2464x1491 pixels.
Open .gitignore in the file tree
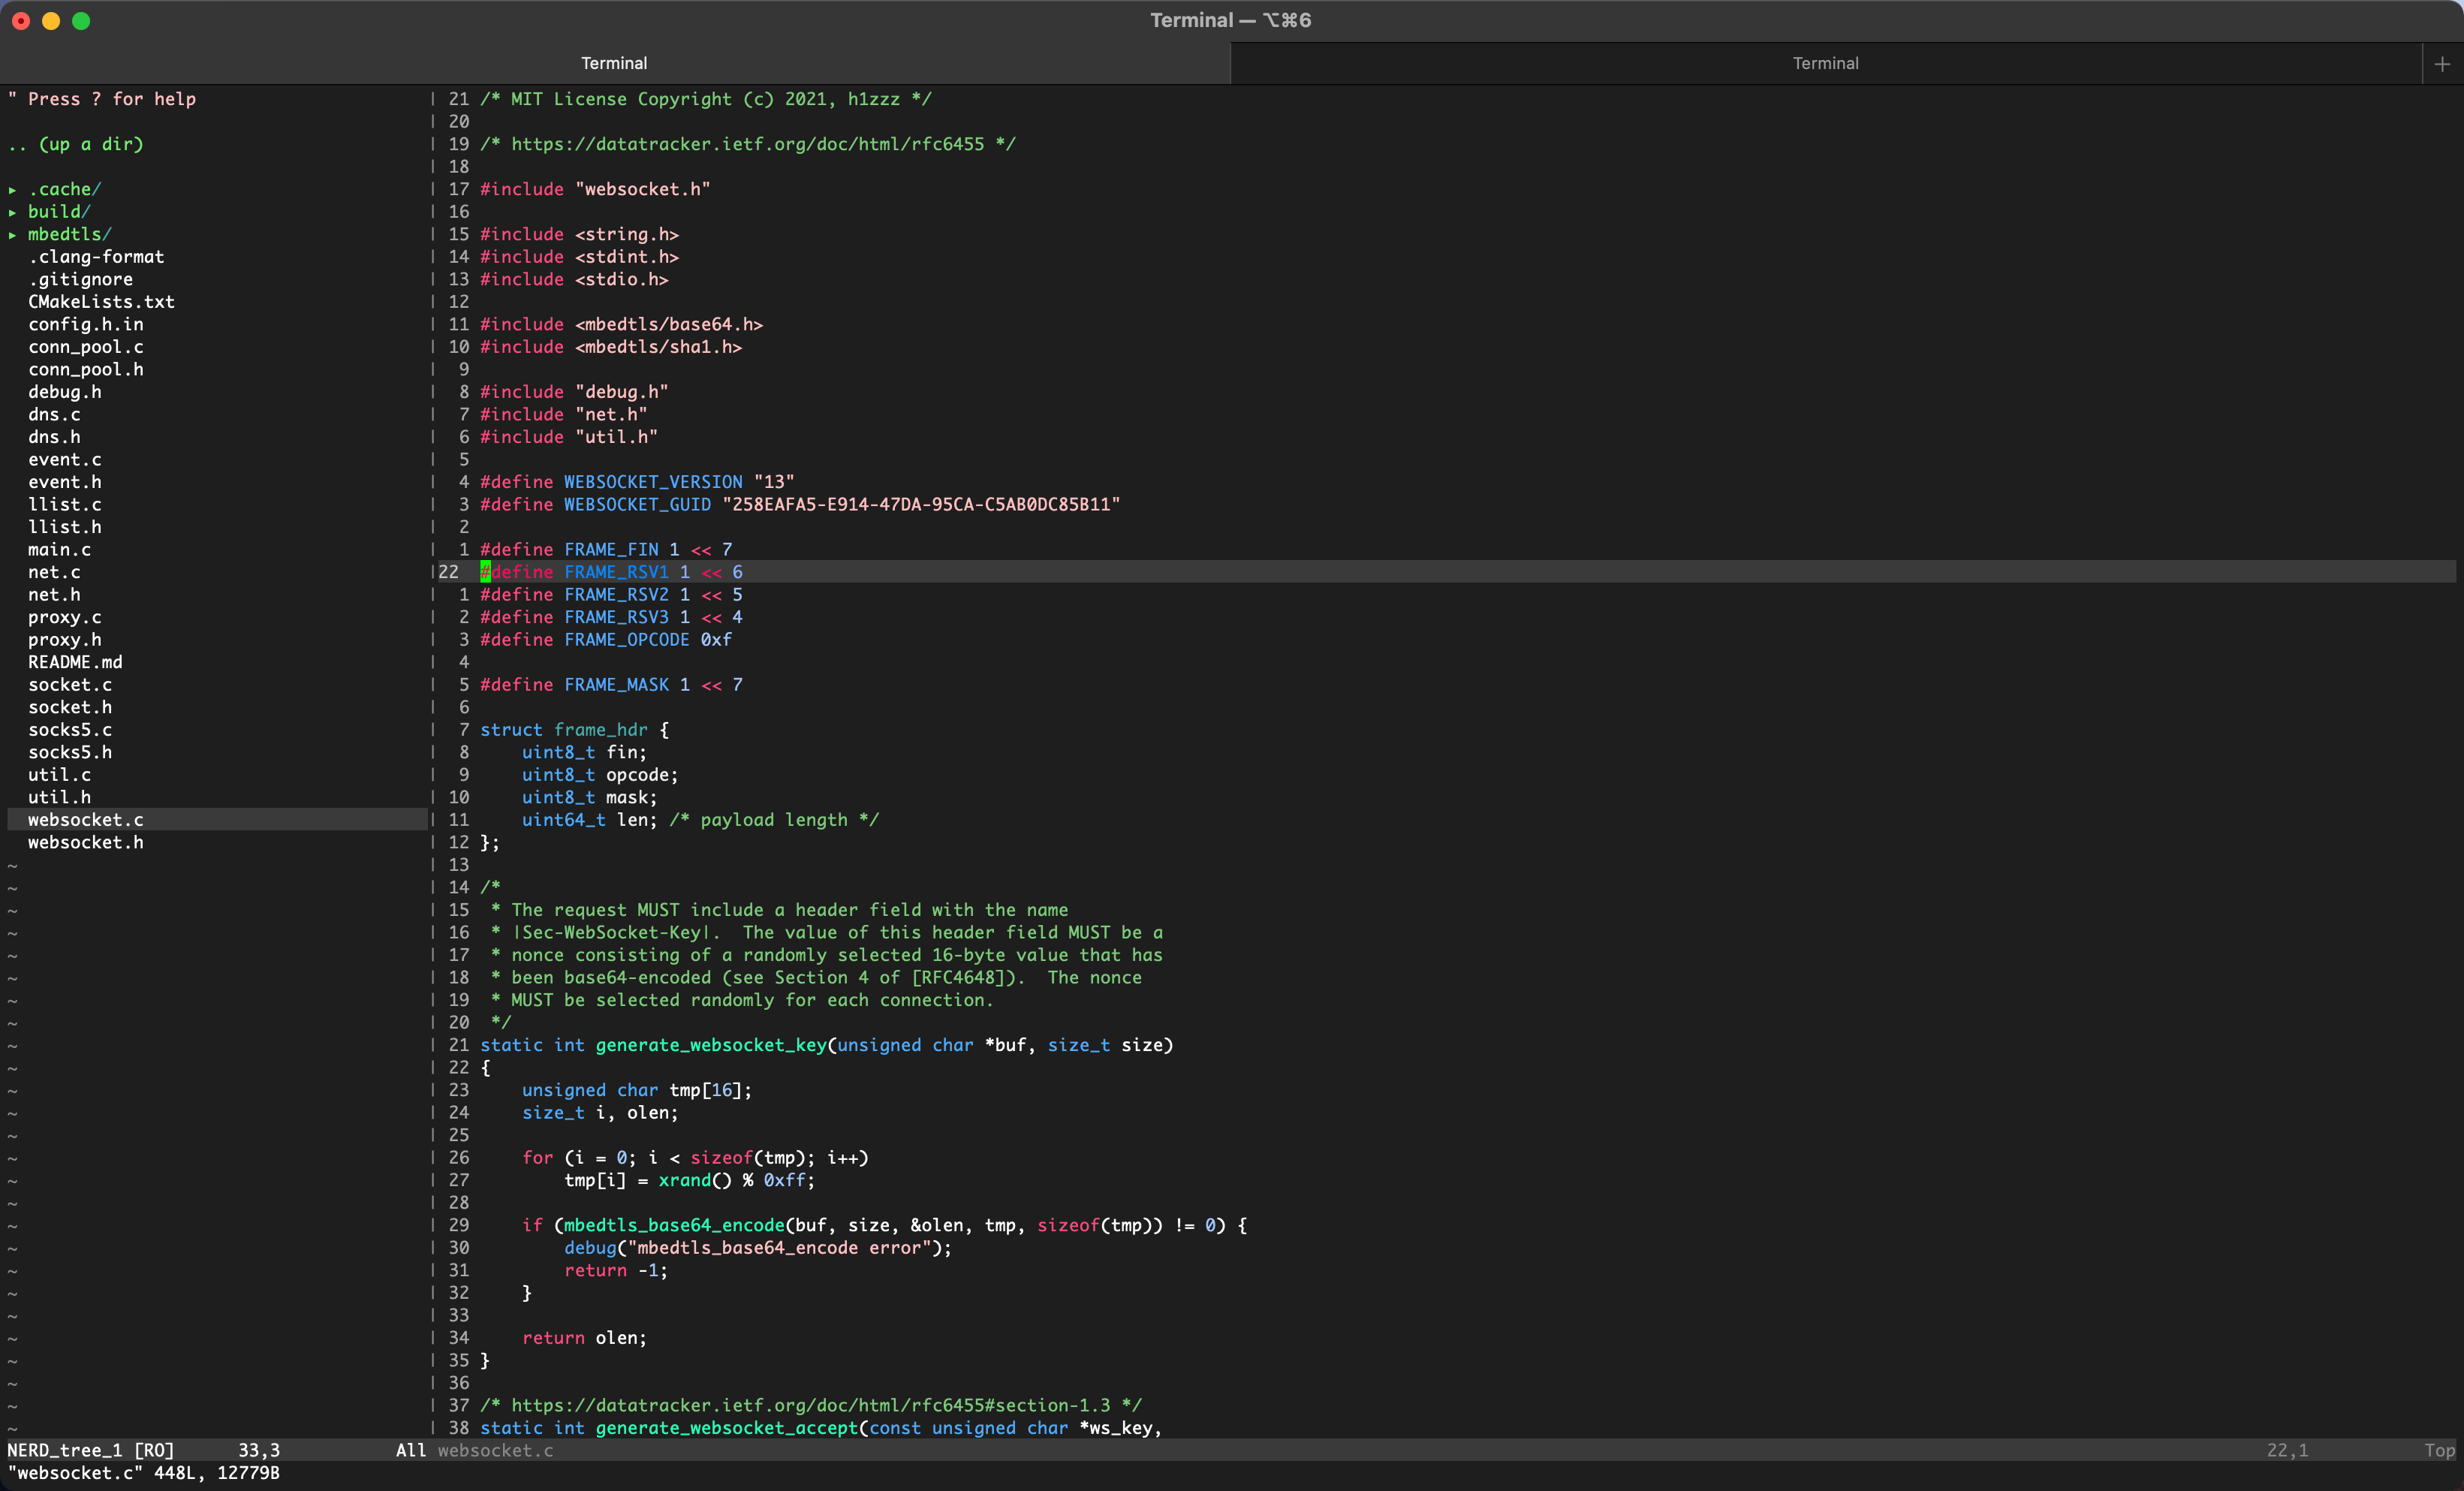(80, 279)
